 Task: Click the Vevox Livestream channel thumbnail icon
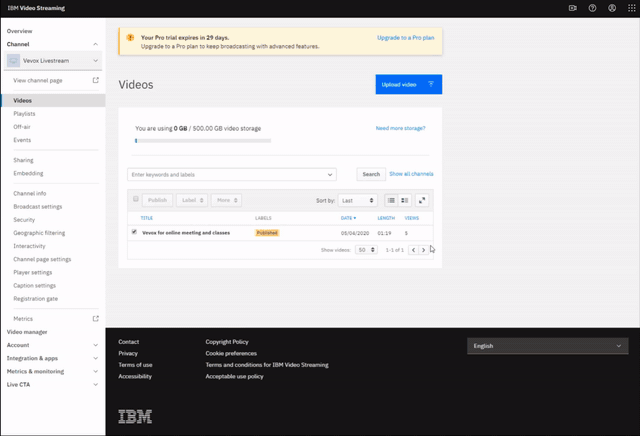(x=13, y=60)
